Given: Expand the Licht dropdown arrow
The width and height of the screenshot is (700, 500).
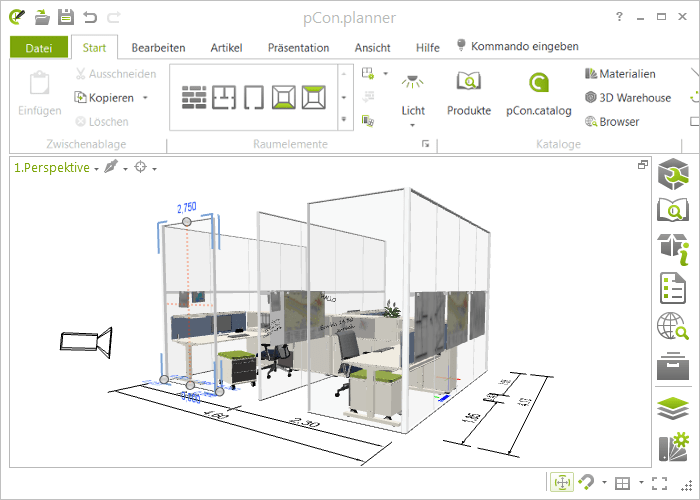Looking at the screenshot, I should point(412,125).
